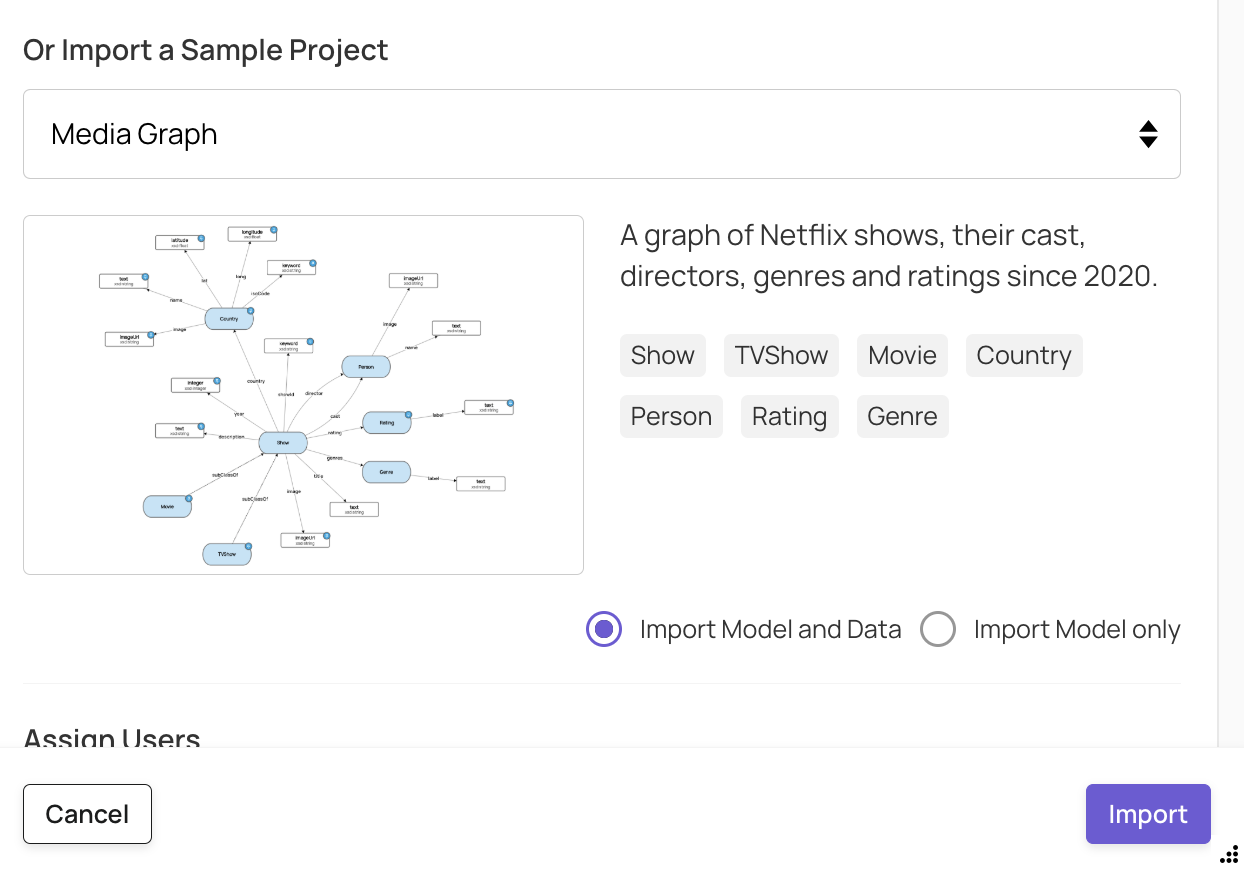Click the central Show node in preview
The width and height of the screenshot is (1244, 876).
(x=282, y=443)
